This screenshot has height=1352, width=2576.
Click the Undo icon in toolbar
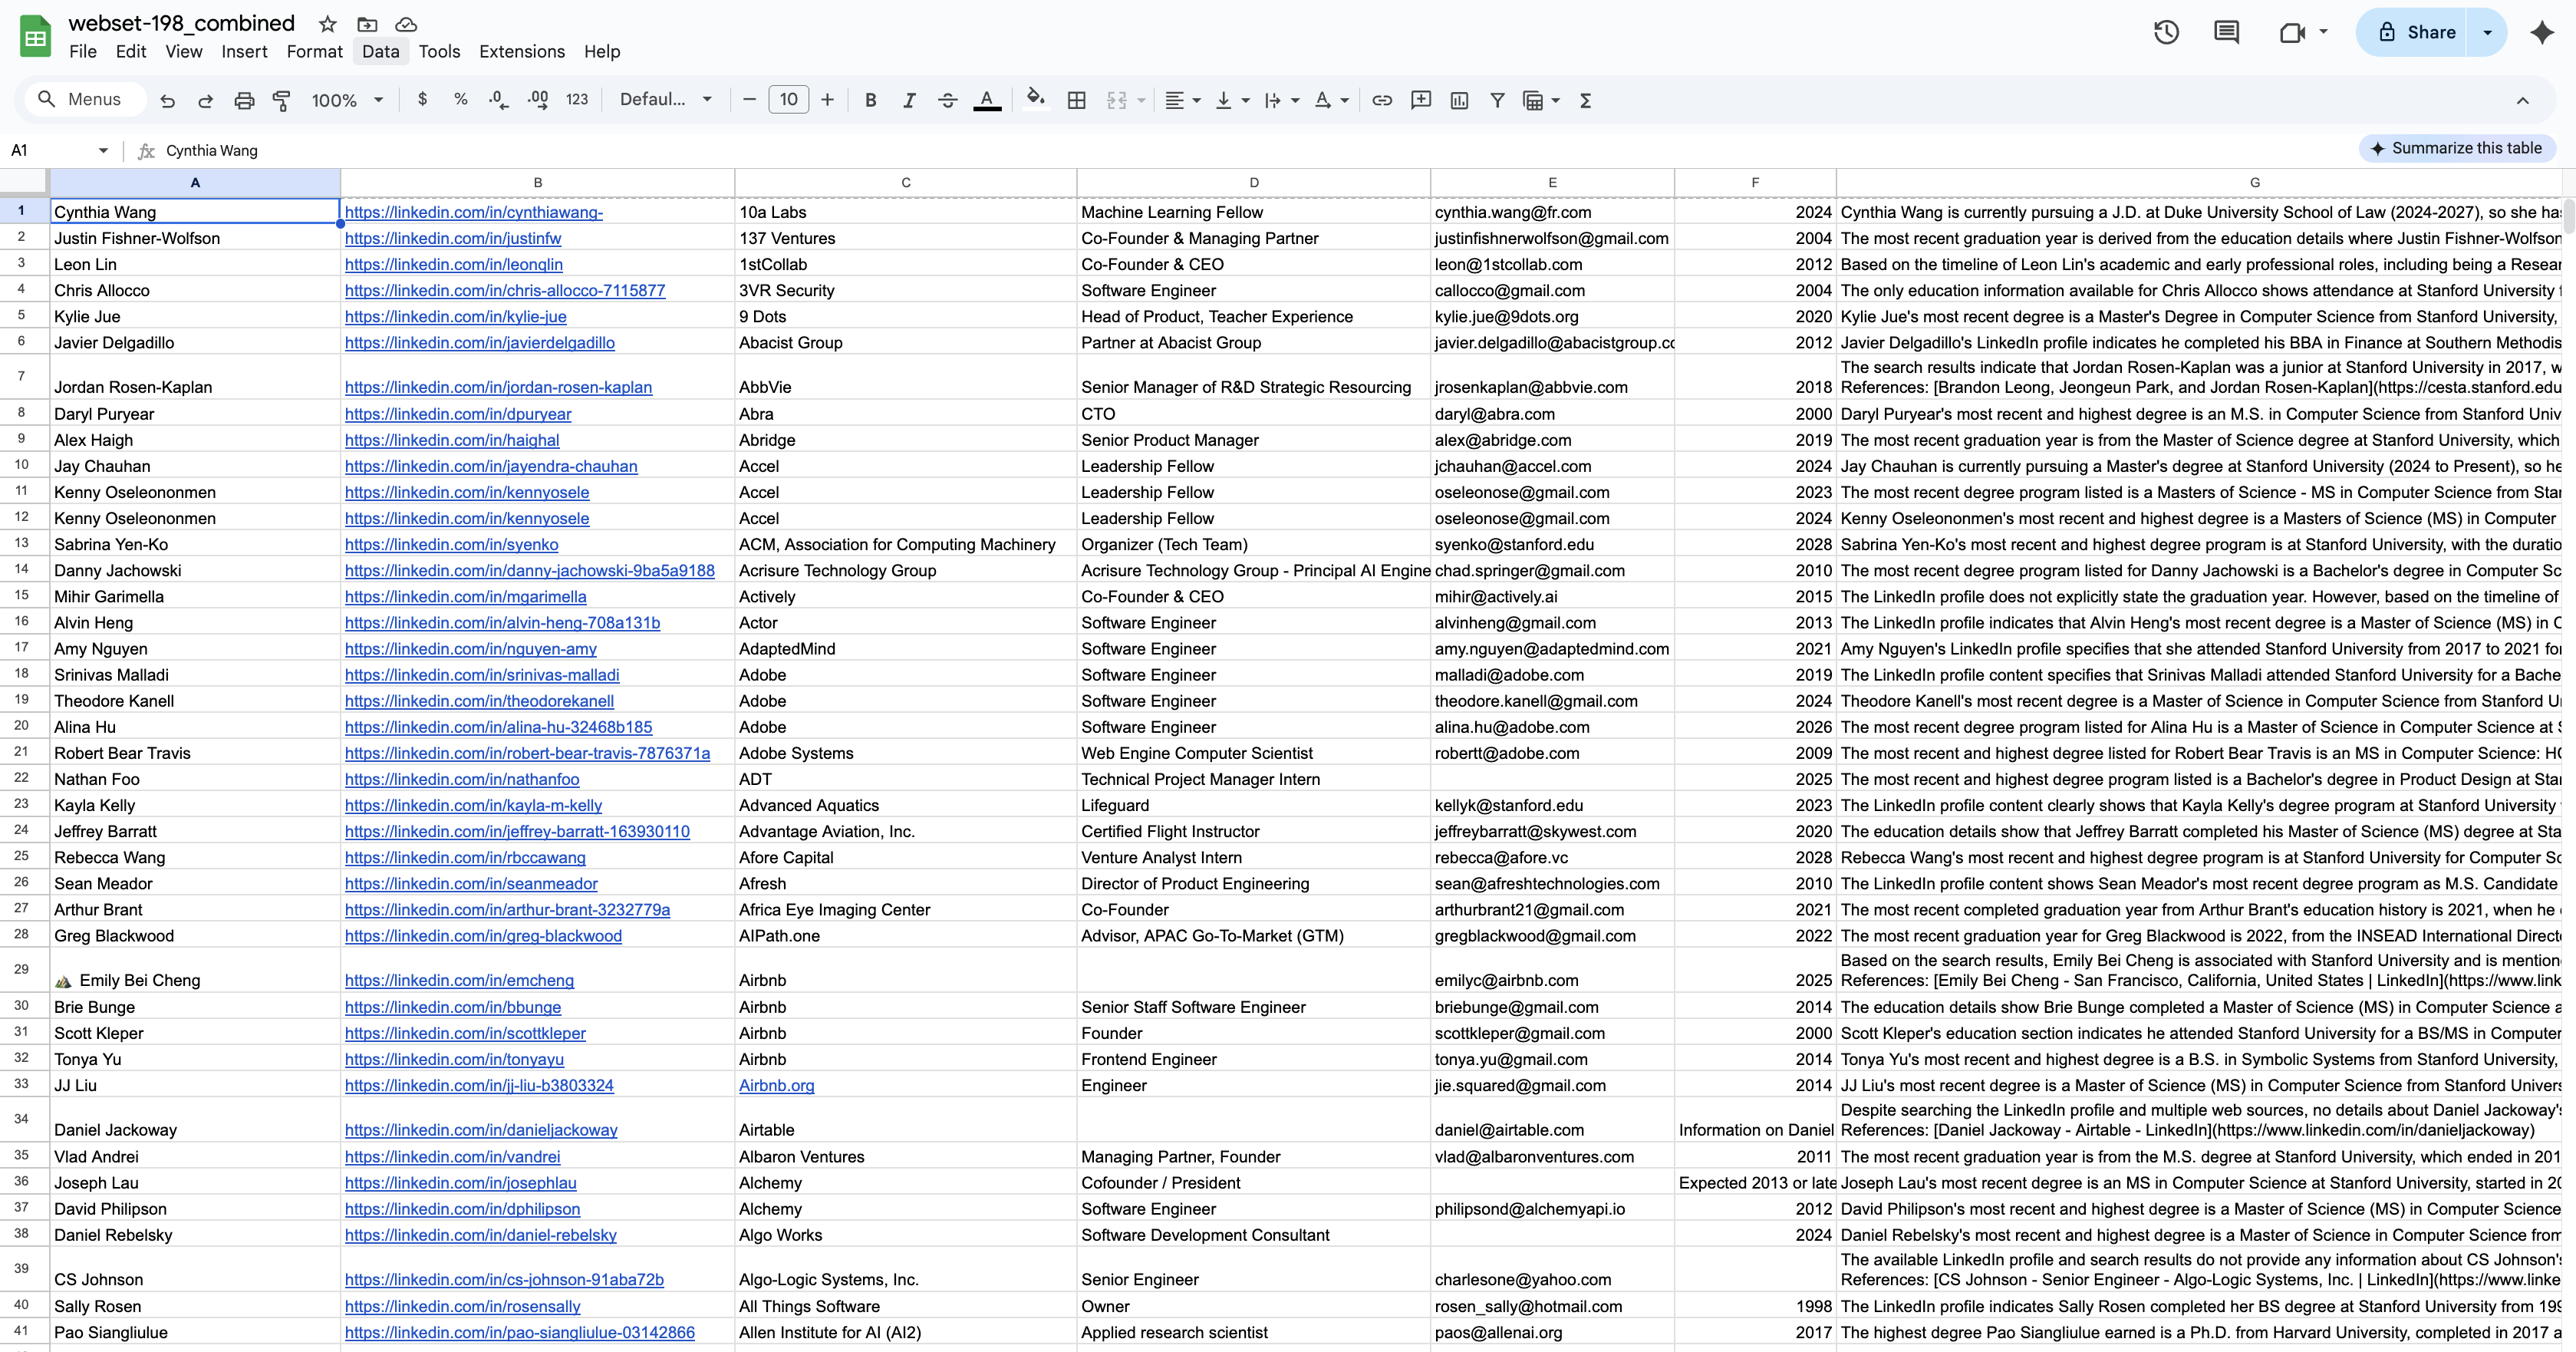(x=167, y=100)
